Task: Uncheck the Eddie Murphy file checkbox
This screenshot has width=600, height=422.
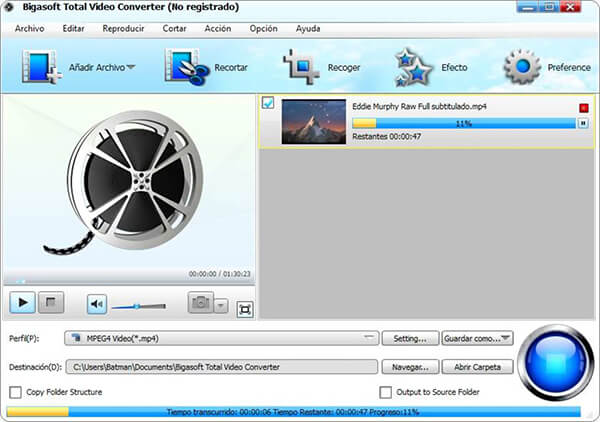Action: pyautogui.click(x=268, y=103)
